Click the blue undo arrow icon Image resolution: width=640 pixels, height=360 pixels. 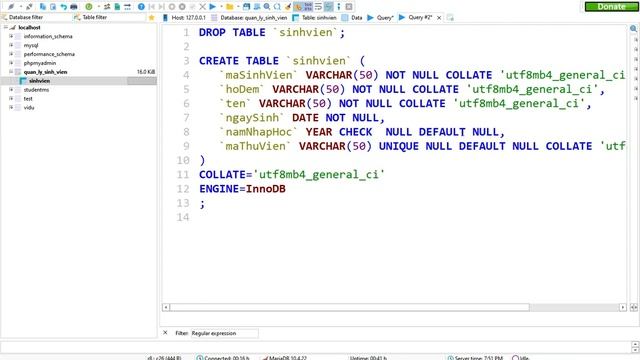coord(63,7)
